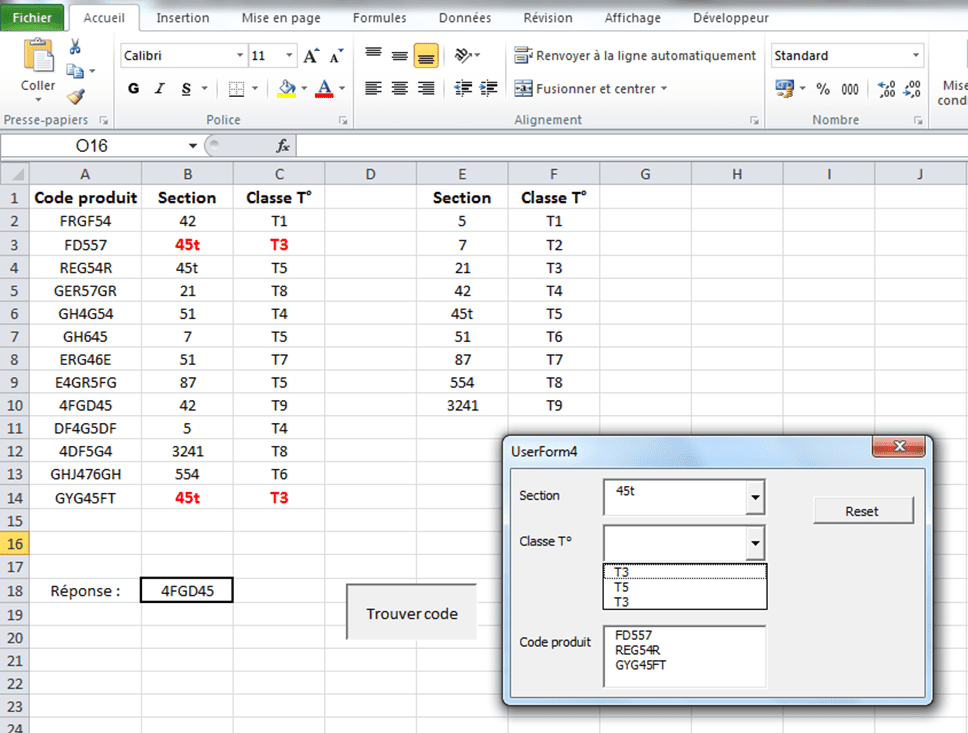Open the Section combo box dropdown arrow
The height and width of the screenshot is (733, 968).
755,496
